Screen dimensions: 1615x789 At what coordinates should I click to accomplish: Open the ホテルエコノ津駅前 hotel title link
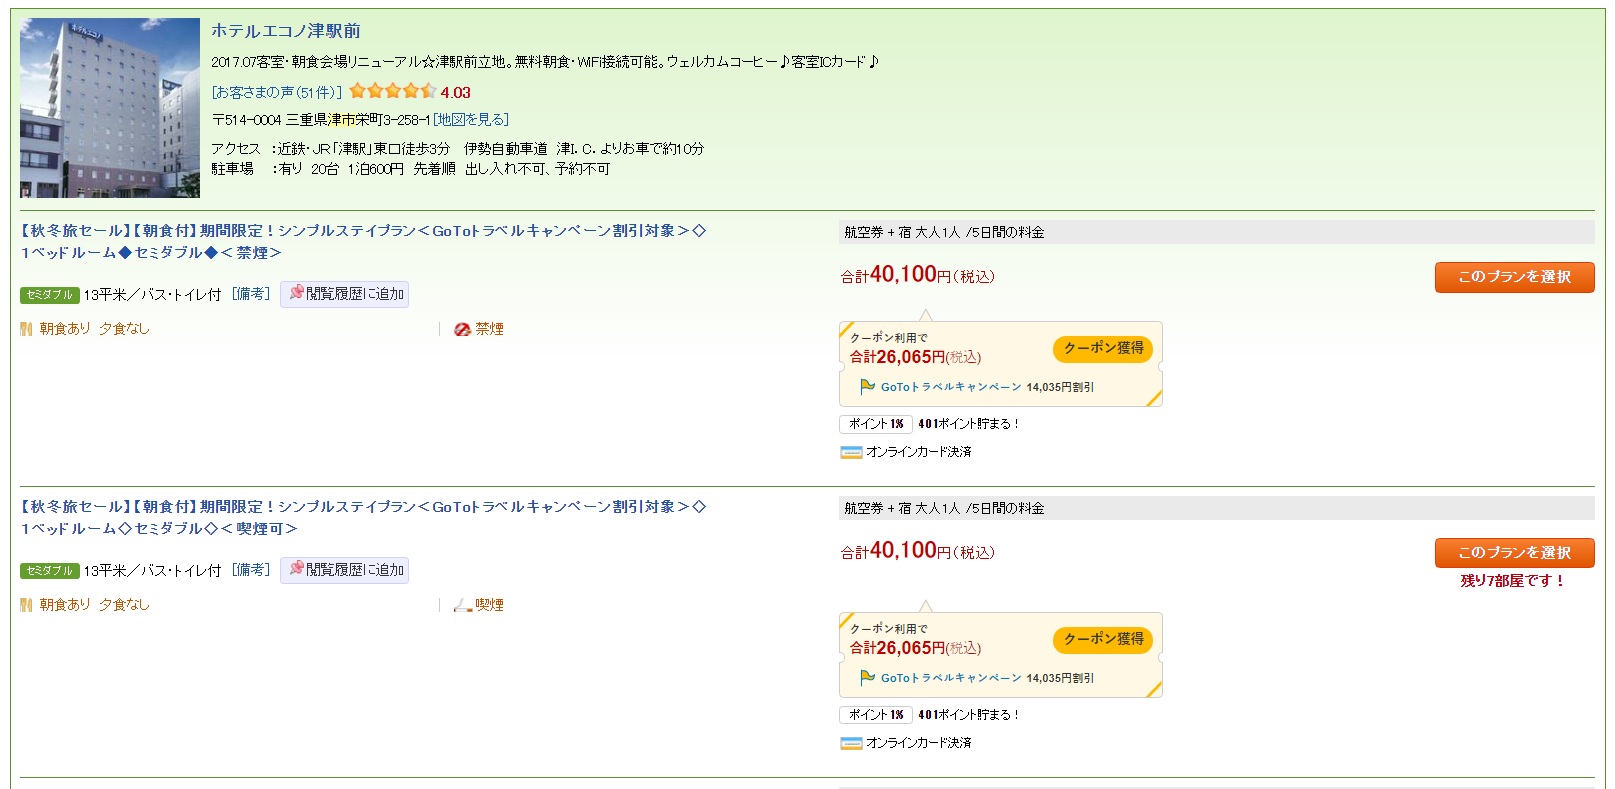tap(285, 31)
